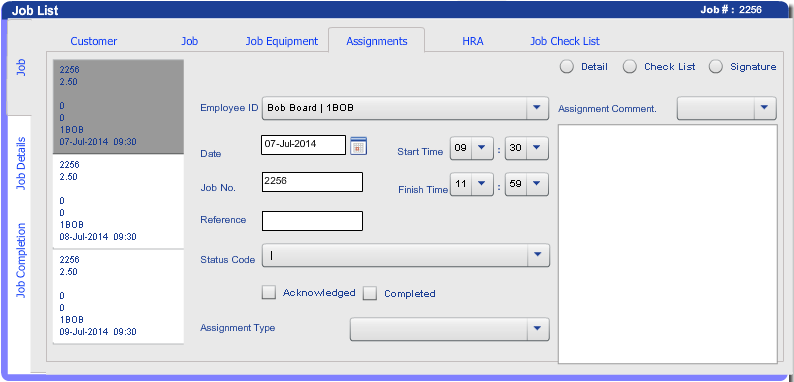The height and width of the screenshot is (382, 794).
Task: Select the 09-Jul-2014 09:30 assignment entry
Action: click(118, 296)
